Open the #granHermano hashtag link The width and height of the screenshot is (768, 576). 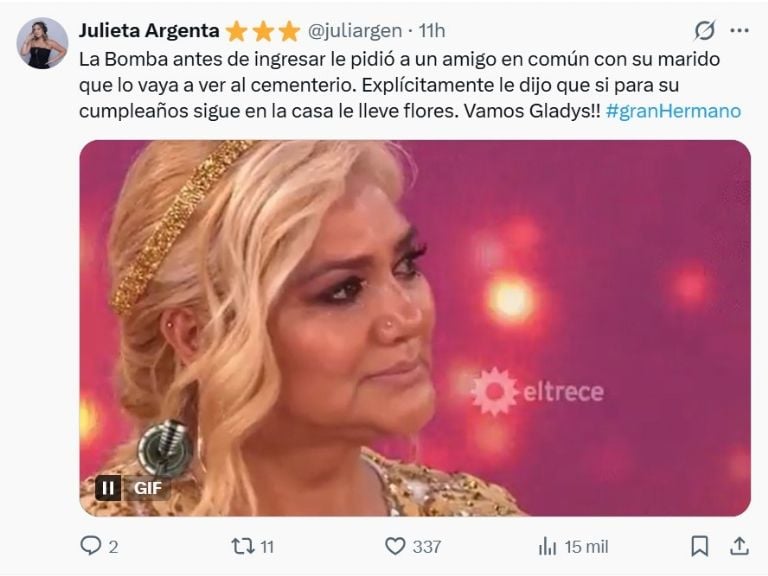[x=673, y=111]
